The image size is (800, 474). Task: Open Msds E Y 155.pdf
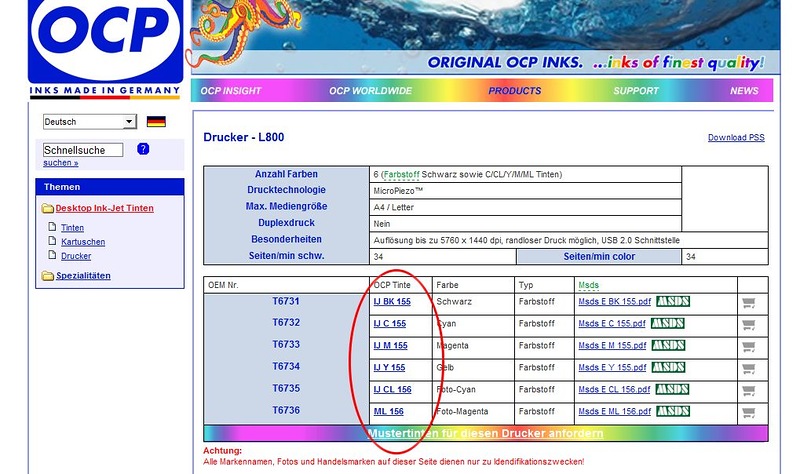pos(612,367)
